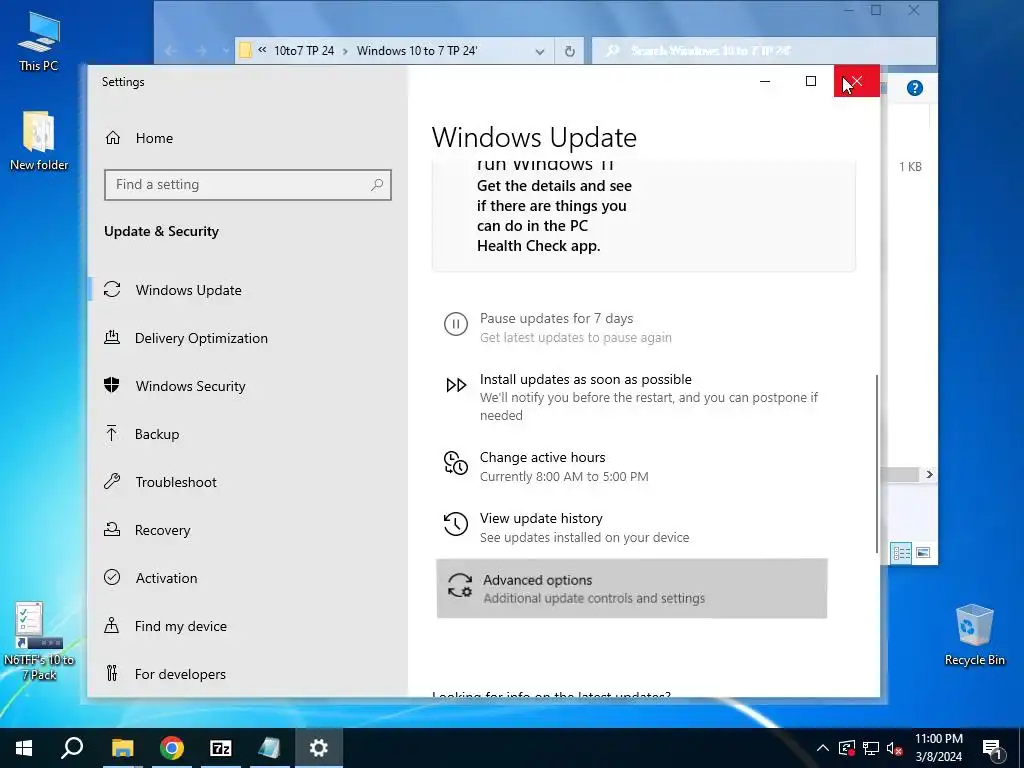Click the taskbar search magnifier
Viewport: 1024px width, 768px height.
click(72, 748)
